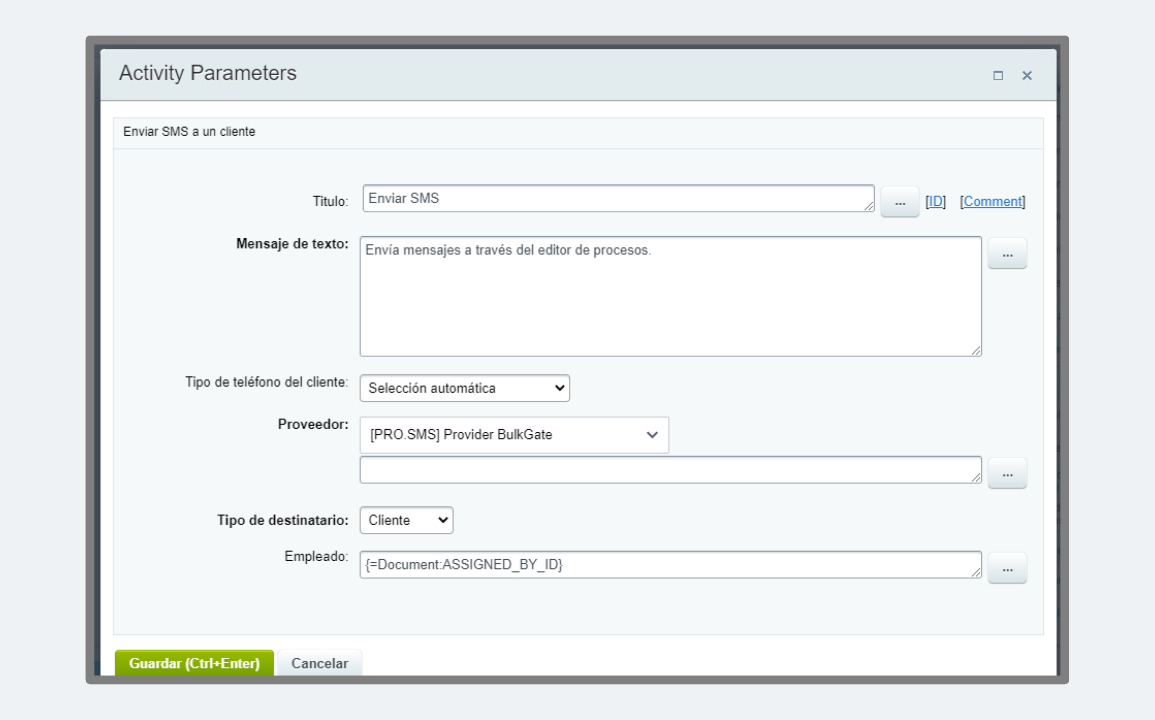Expand the Tipo de teléfono del cliente dropdown
Screen dimensions: 1155x720
tap(464, 388)
